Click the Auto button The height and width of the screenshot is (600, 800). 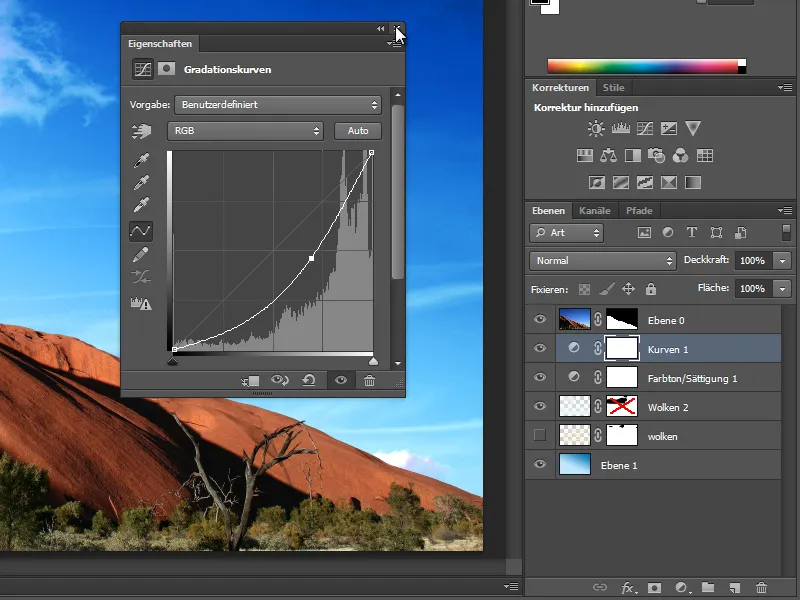tap(358, 131)
